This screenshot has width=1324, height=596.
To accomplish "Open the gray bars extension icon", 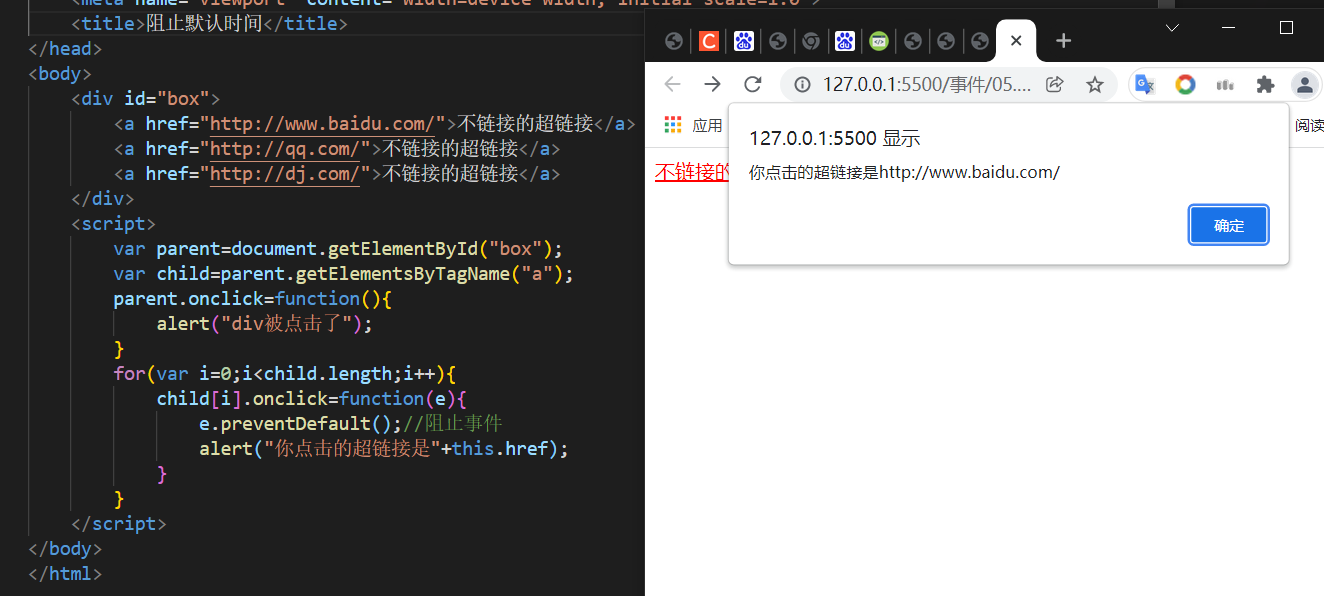I will (x=1225, y=85).
